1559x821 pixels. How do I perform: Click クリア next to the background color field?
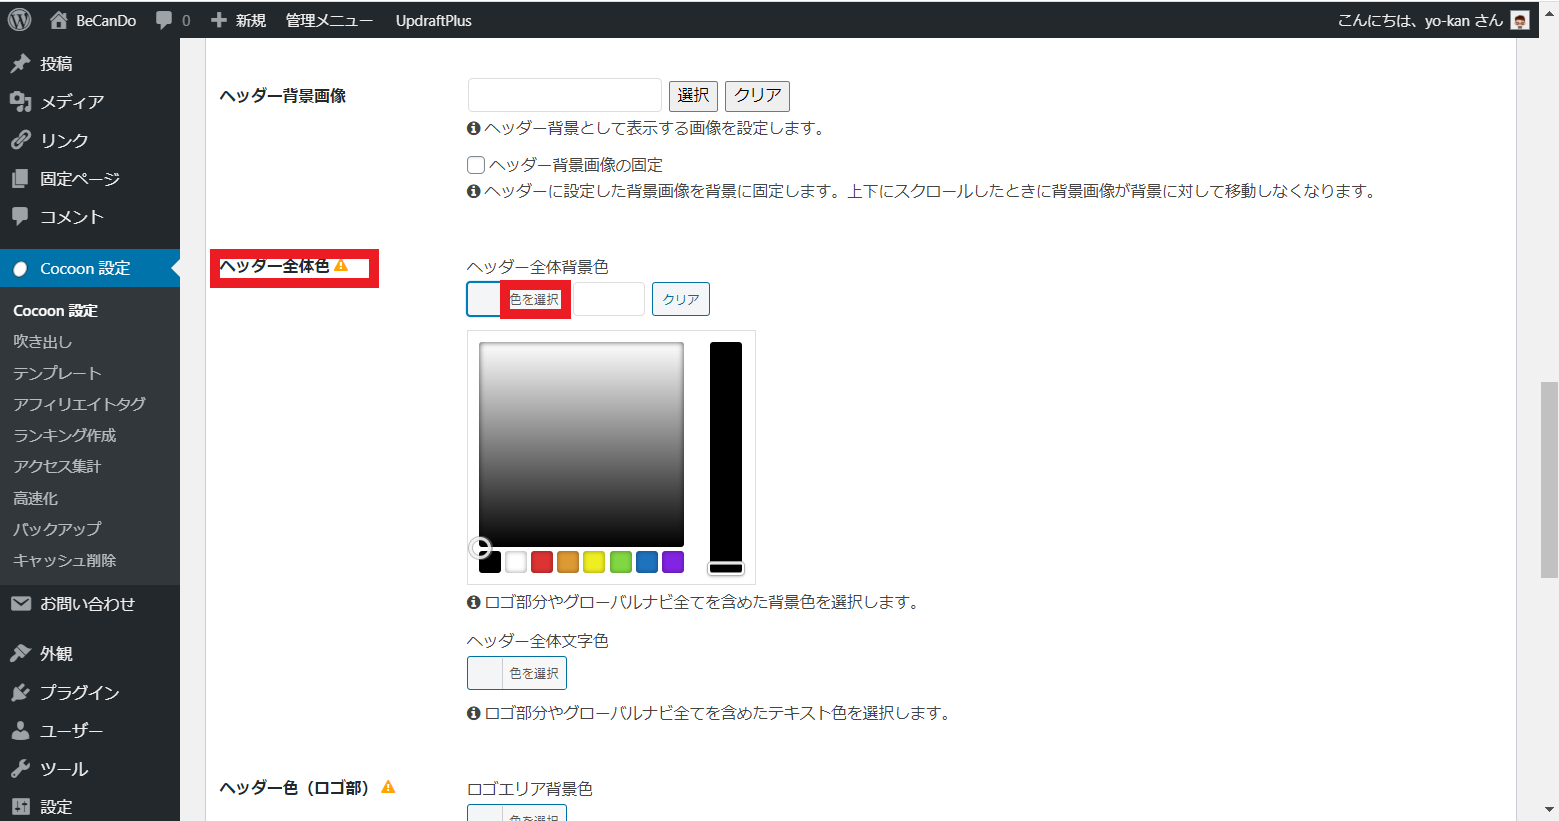tap(681, 299)
